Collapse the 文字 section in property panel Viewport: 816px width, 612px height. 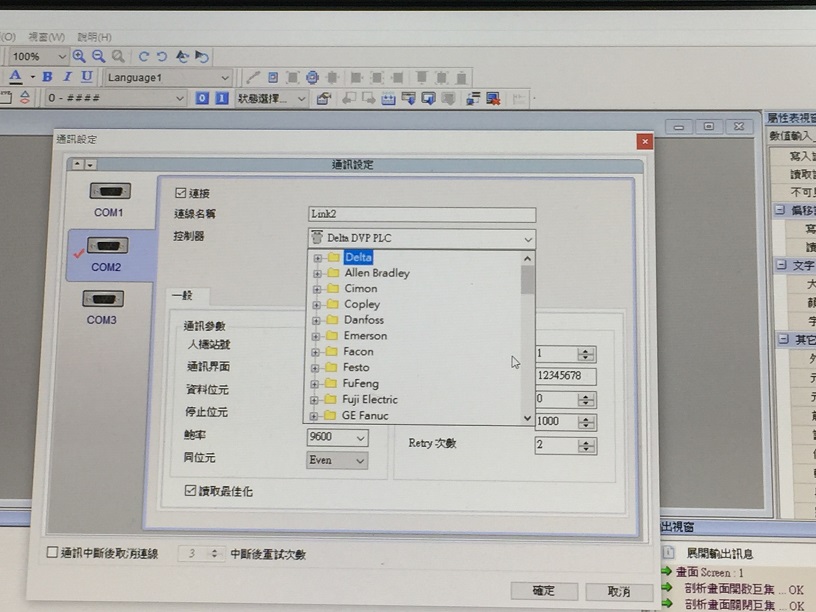(781, 265)
